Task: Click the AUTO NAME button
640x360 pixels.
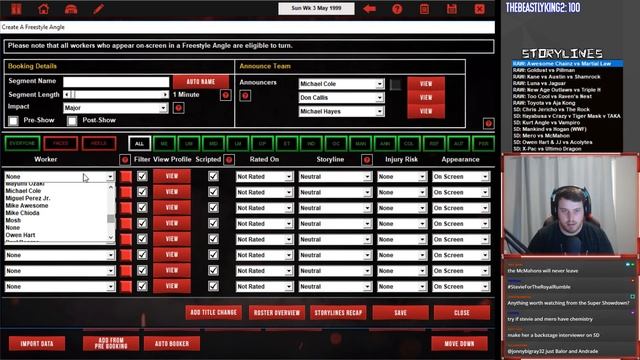Action: (x=201, y=82)
